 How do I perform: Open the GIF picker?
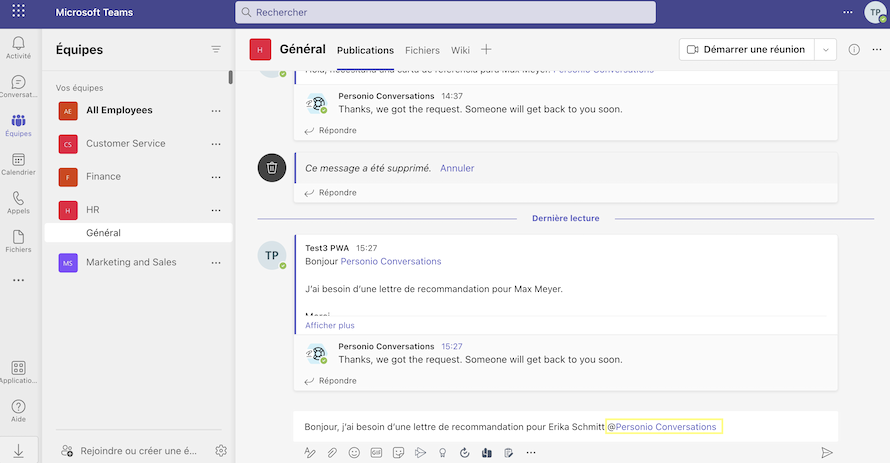pos(376,452)
